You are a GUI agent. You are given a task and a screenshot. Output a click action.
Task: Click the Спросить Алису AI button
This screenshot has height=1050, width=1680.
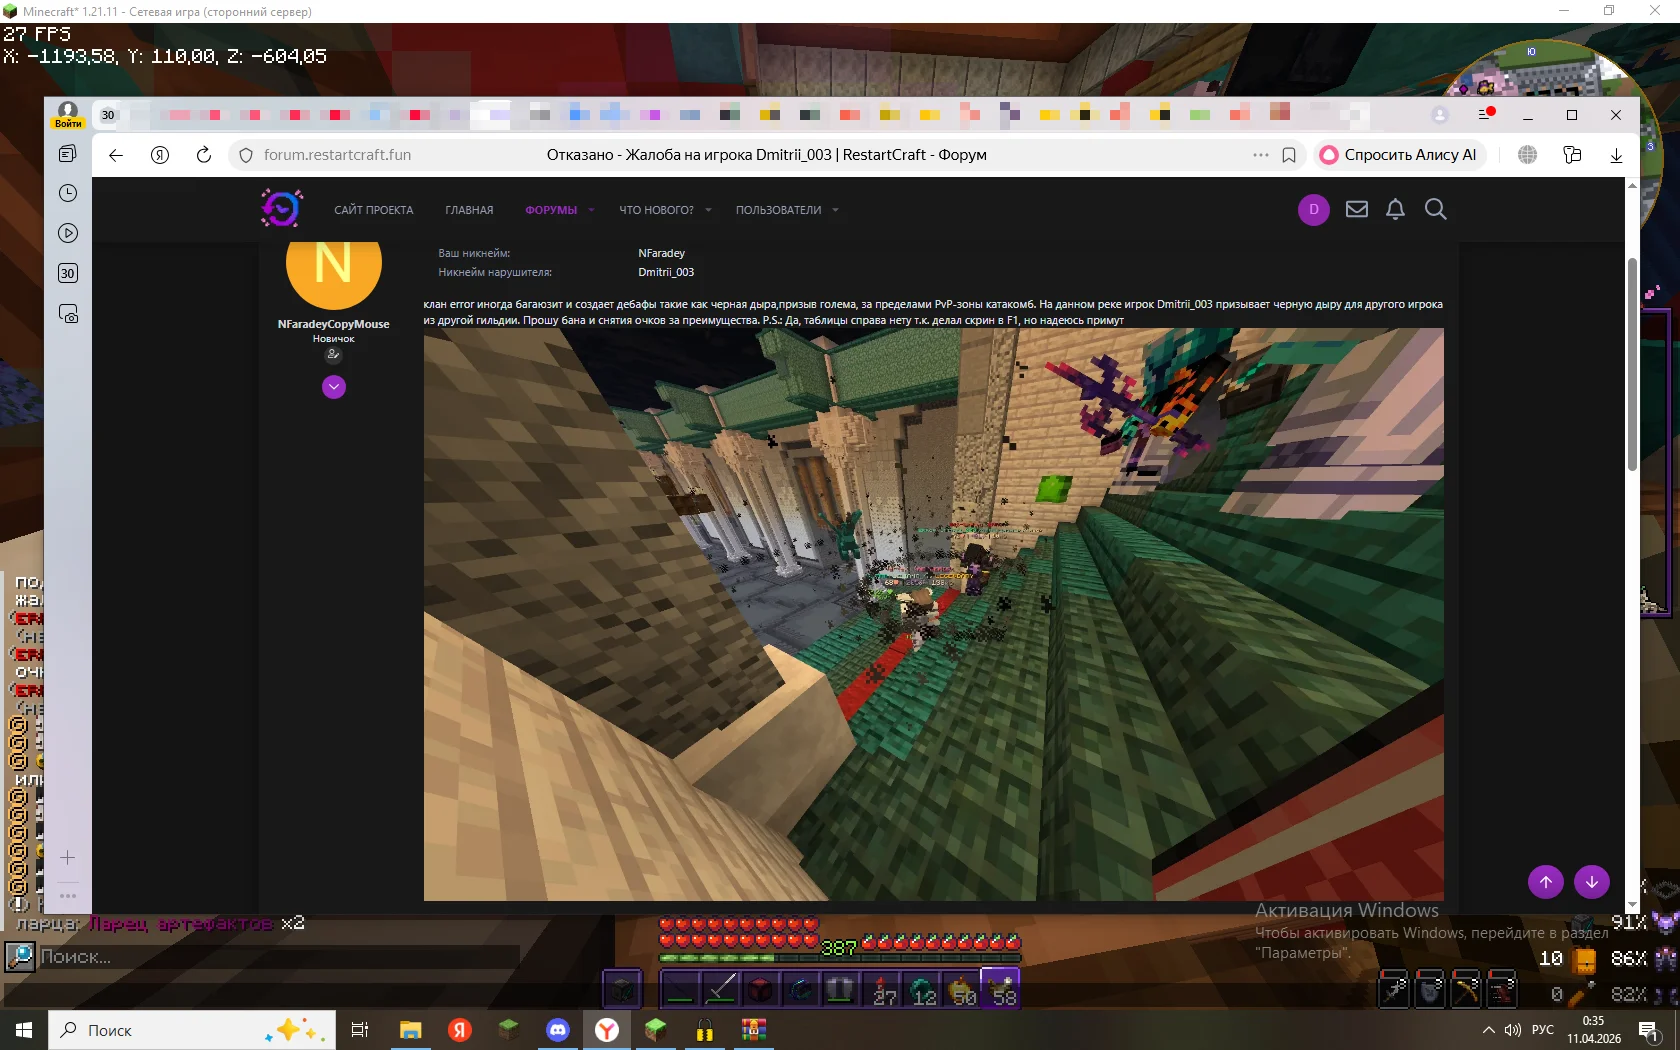[1399, 155]
